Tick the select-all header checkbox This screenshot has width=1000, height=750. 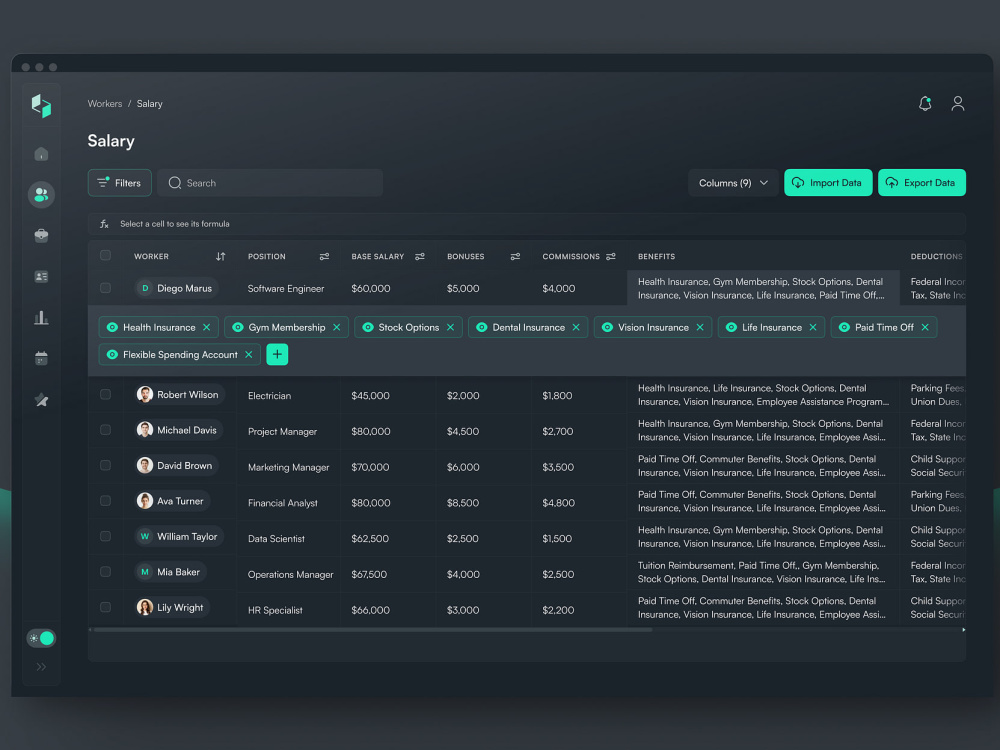[x=105, y=256]
